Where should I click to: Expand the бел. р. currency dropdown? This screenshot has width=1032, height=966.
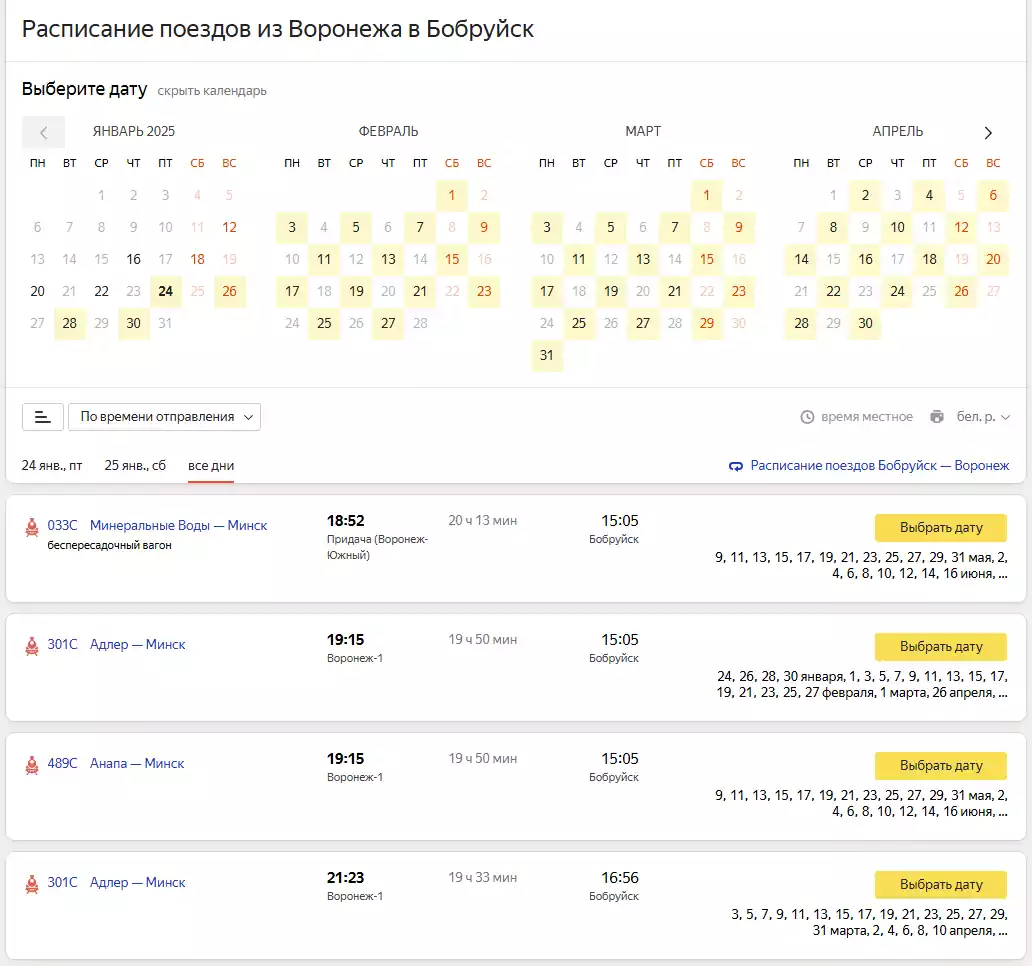coord(983,417)
